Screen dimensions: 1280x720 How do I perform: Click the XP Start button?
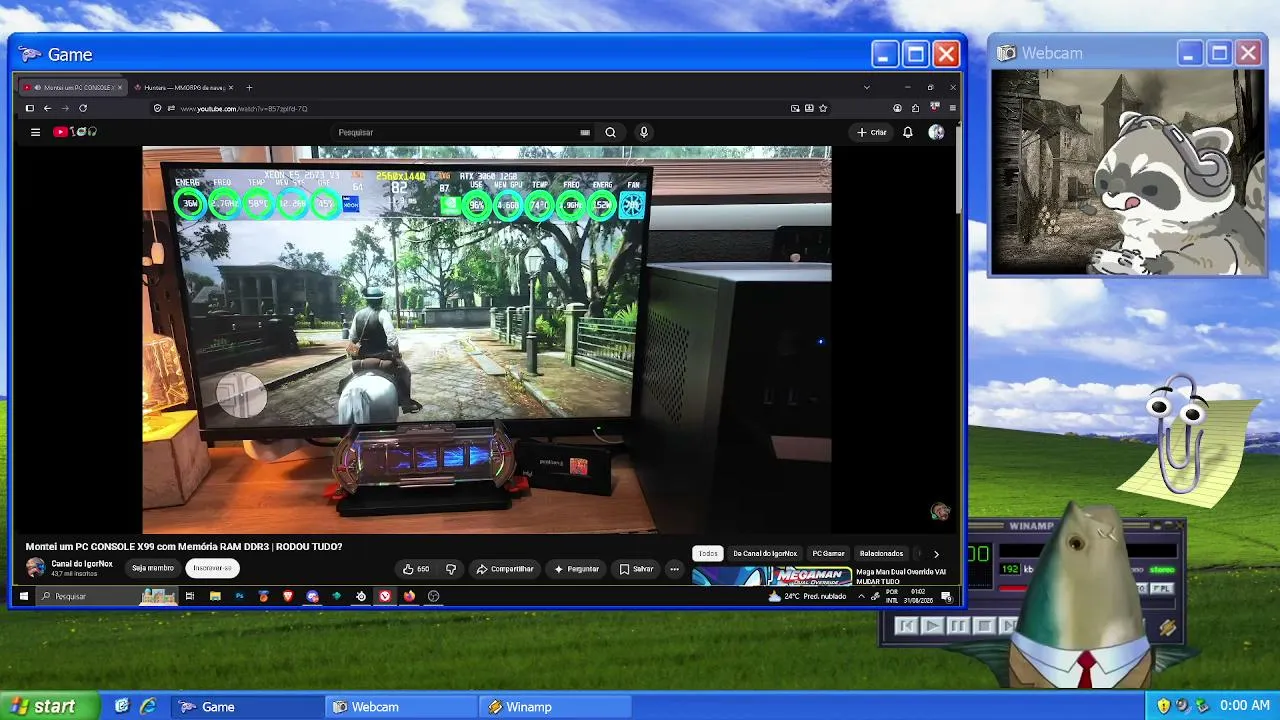coord(50,706)
